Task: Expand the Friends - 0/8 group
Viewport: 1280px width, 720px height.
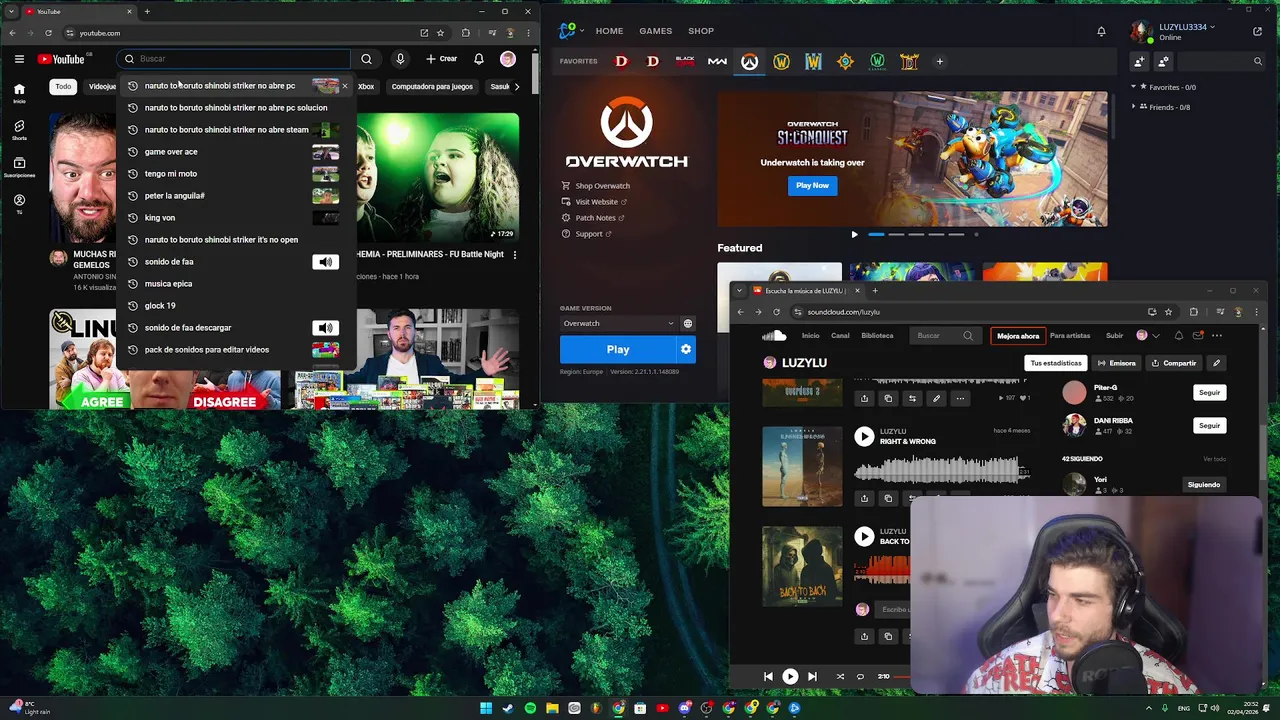Action: pos(1161,107)
